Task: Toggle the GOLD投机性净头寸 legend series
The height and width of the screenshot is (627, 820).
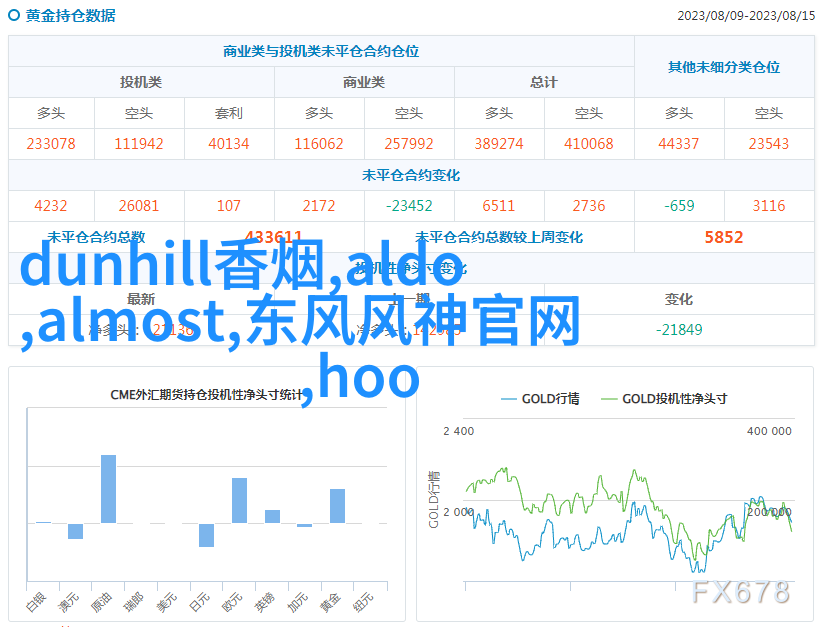Action: [x=664, y=399]
